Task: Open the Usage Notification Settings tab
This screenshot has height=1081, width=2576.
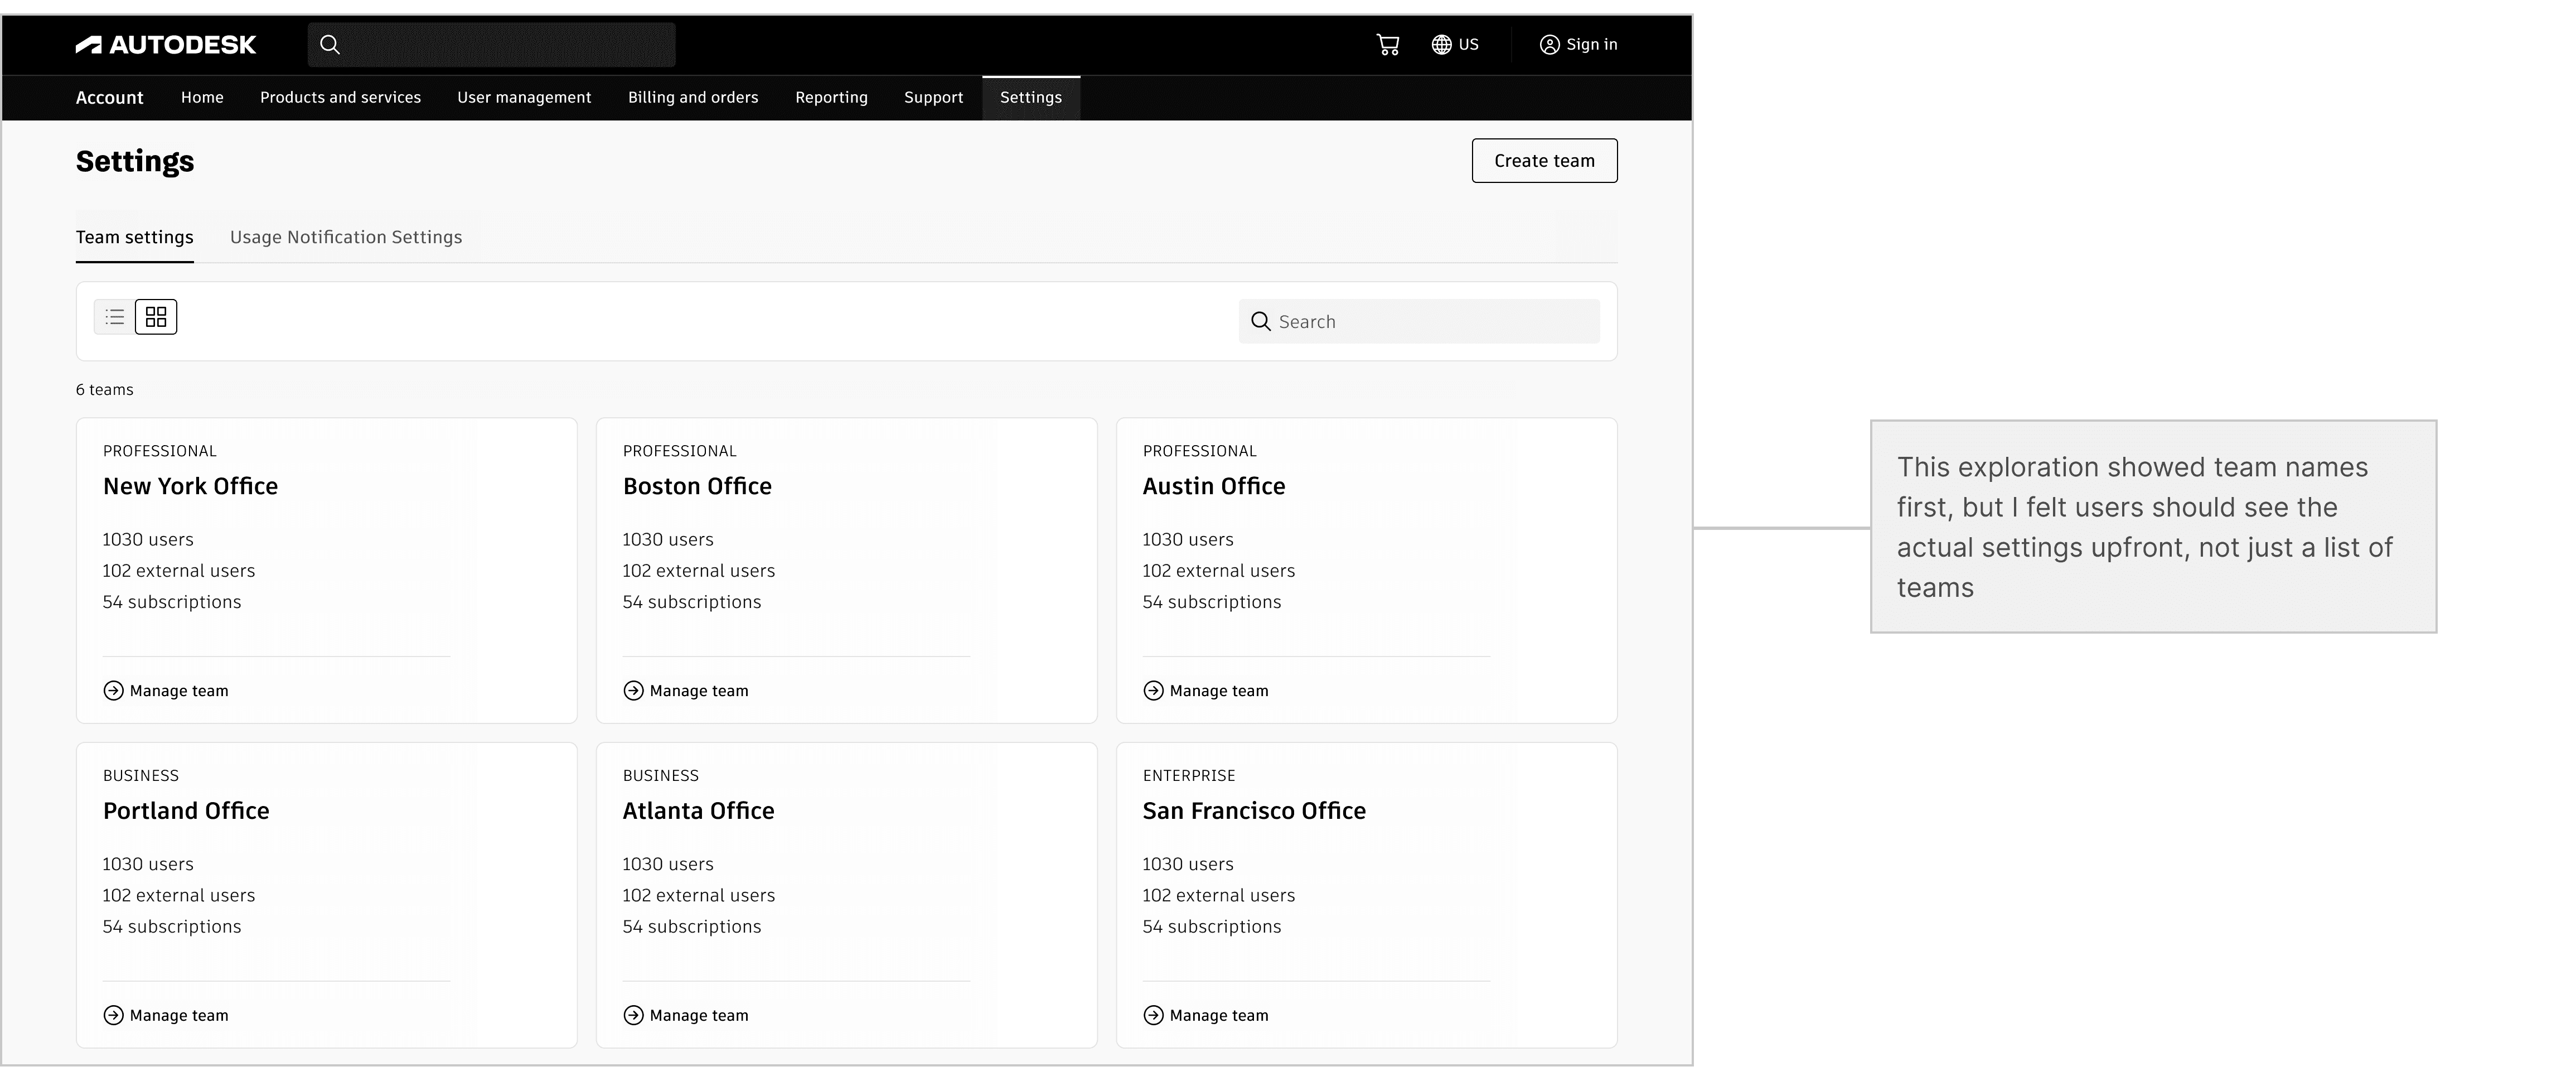Action: pos(346,237)
